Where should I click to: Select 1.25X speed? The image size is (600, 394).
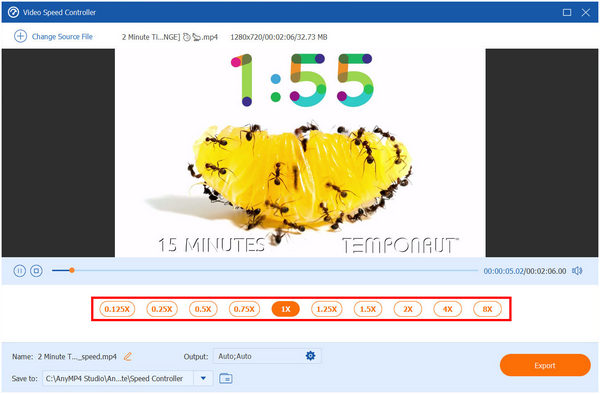(326, 309)
